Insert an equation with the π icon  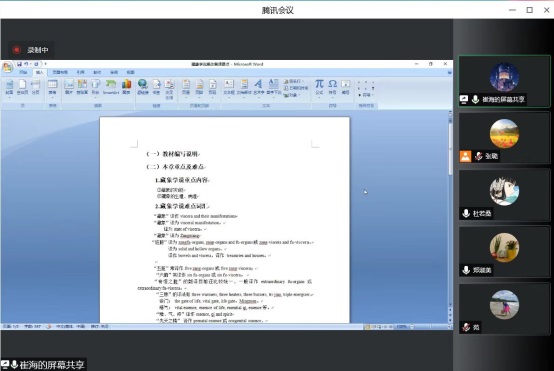(319, 87)
